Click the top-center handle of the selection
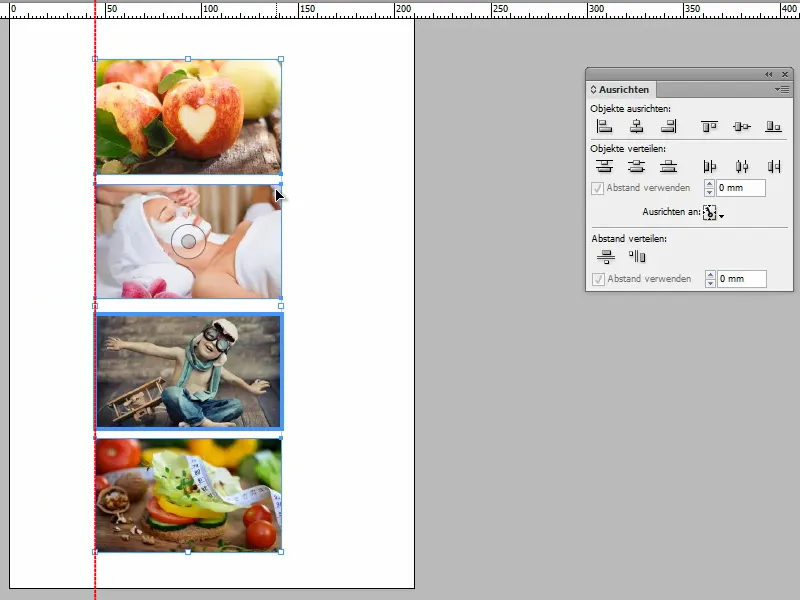The image size is (800, 600). 188,59
